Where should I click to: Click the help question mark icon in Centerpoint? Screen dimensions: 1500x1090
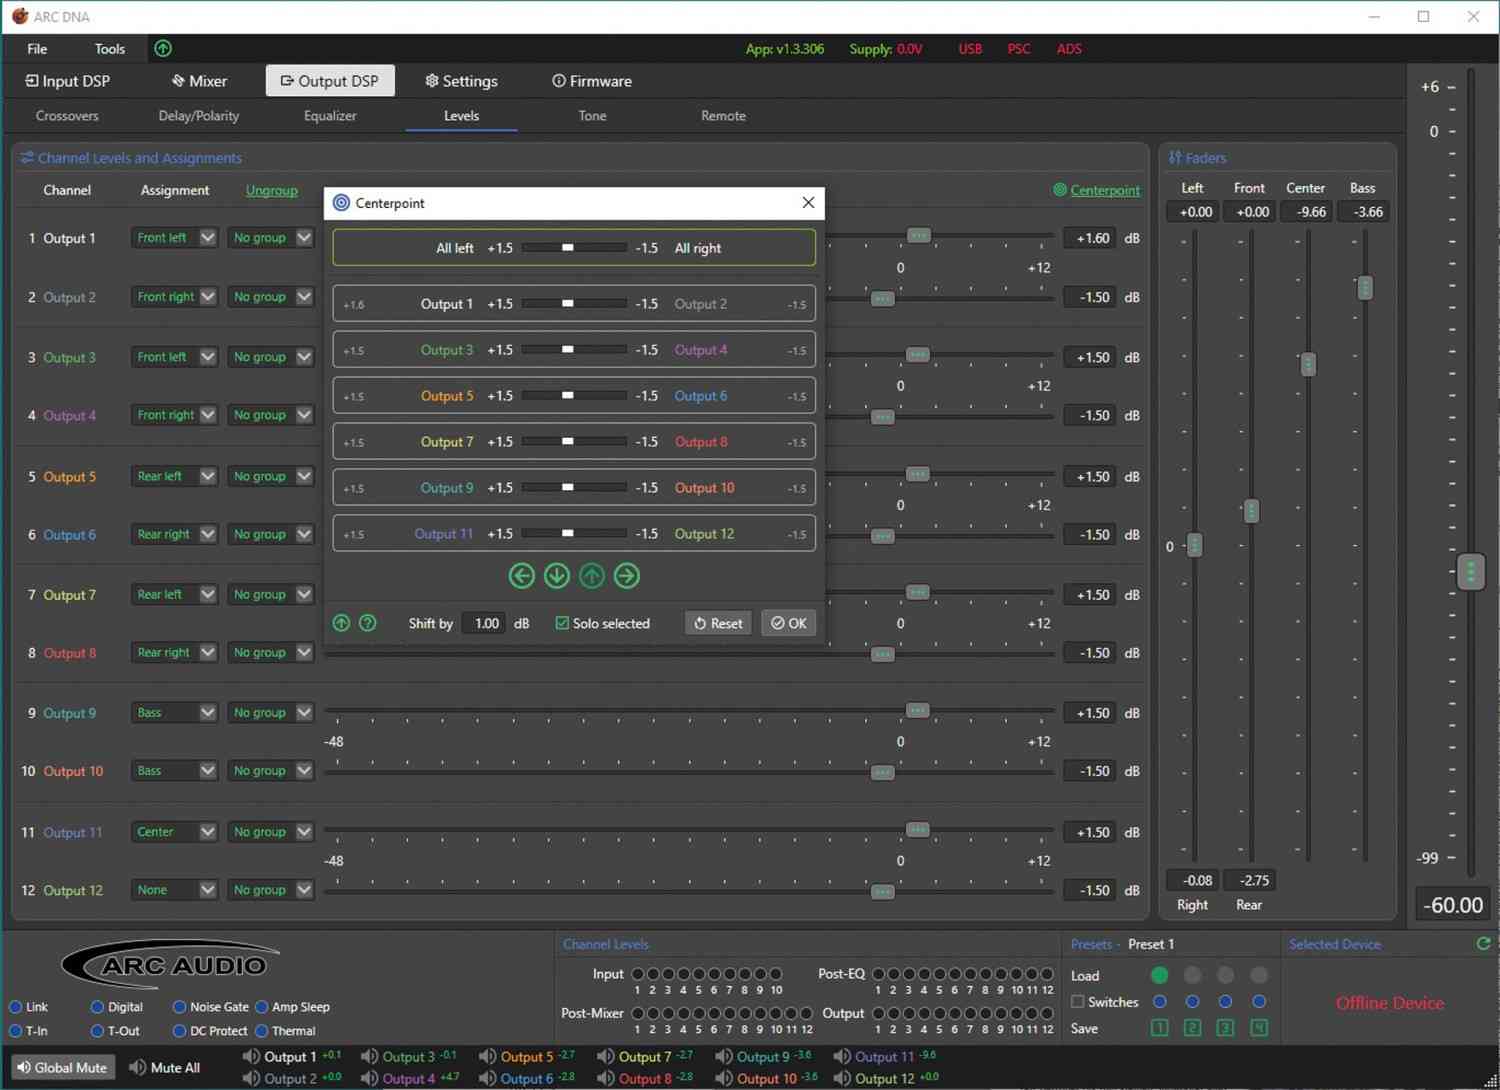(x=368, y=623)
